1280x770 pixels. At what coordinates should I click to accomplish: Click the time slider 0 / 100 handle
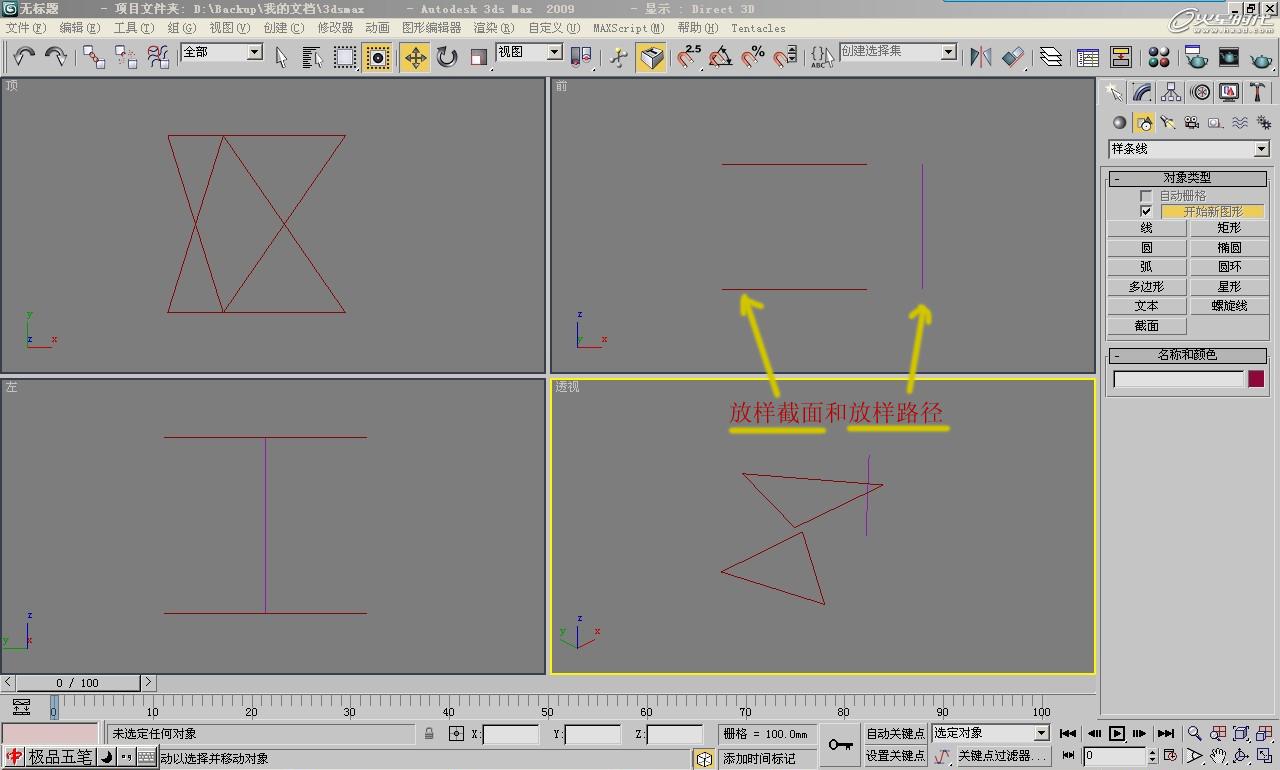[x=77, y=683]
